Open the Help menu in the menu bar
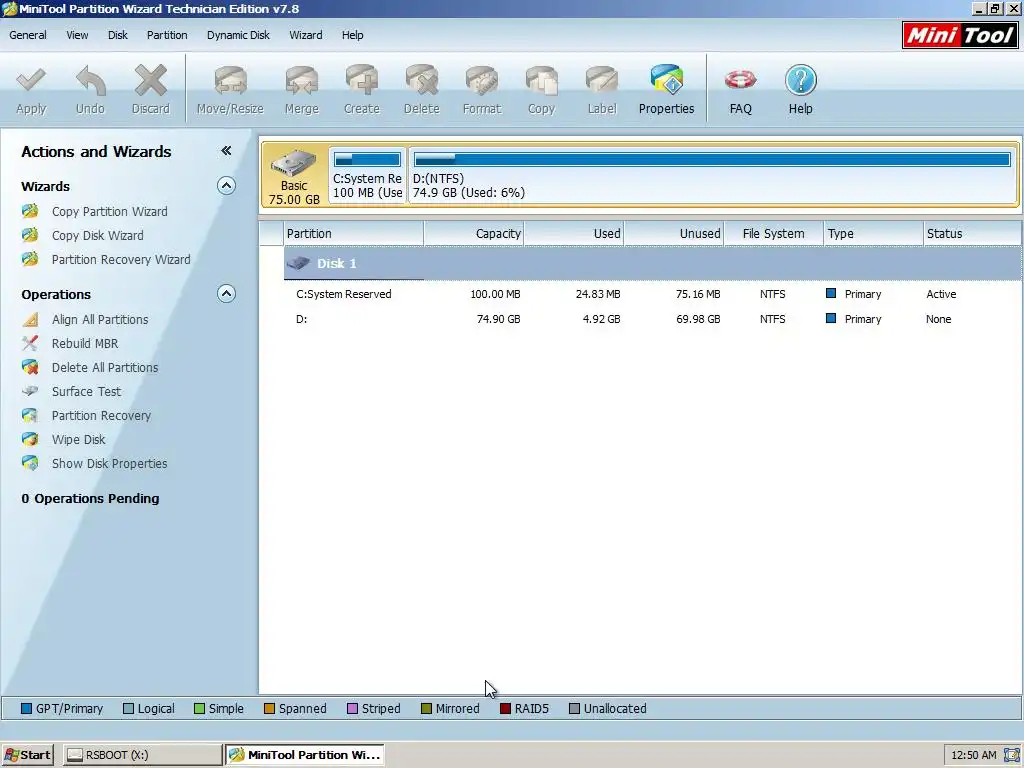Image resolution: width=1024 pixels, height=768 pixels. tap(353, 35)
